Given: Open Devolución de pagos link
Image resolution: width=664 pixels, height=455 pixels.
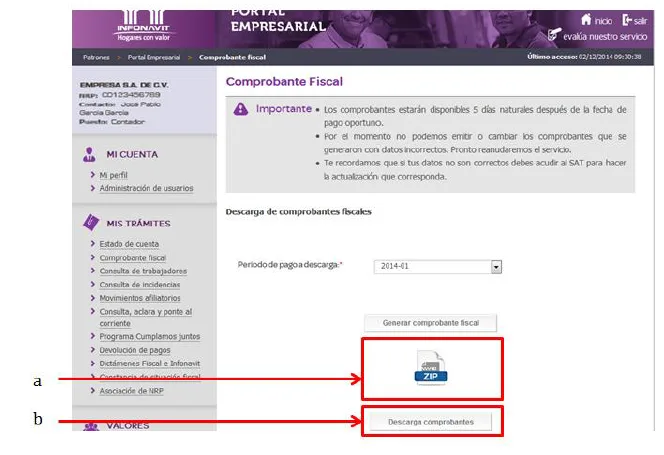Looking at the screenshot, I should pyautogui.click(x=135, y=350).
